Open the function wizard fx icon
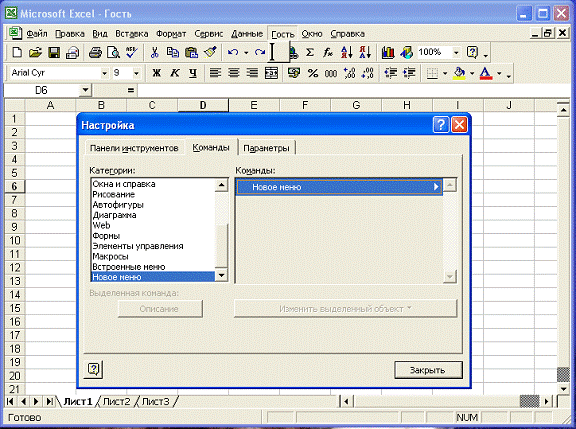 (x=328, y=53)
